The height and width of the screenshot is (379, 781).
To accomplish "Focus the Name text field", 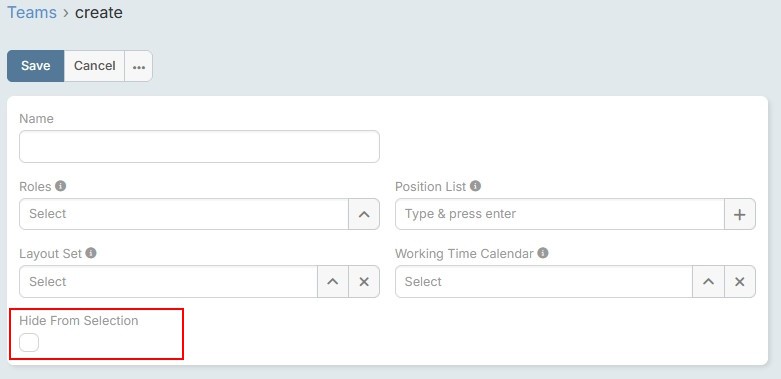I will (199, 146).
